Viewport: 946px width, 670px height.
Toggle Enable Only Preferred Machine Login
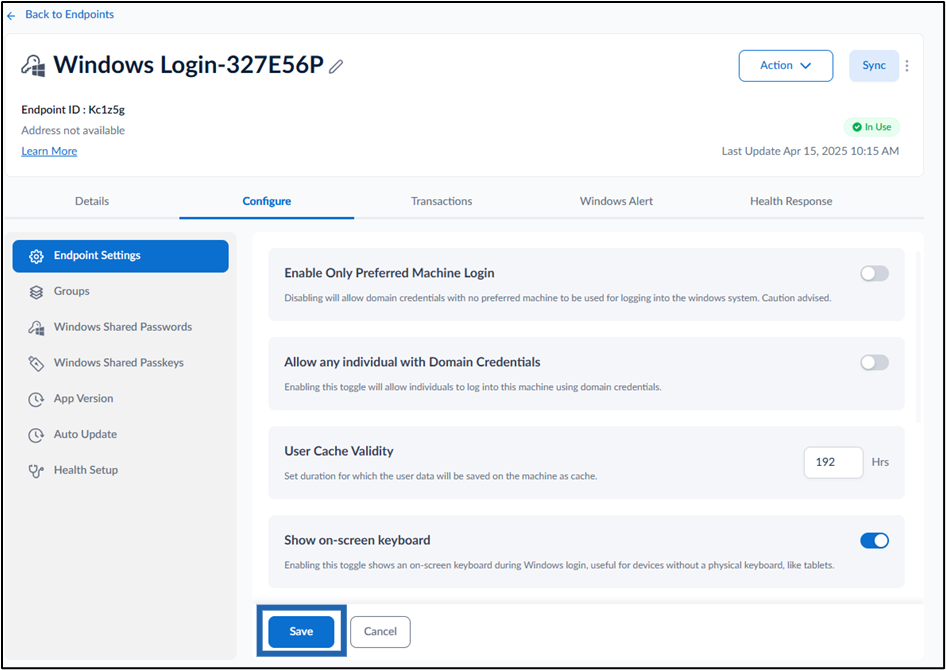click(874, 274)
